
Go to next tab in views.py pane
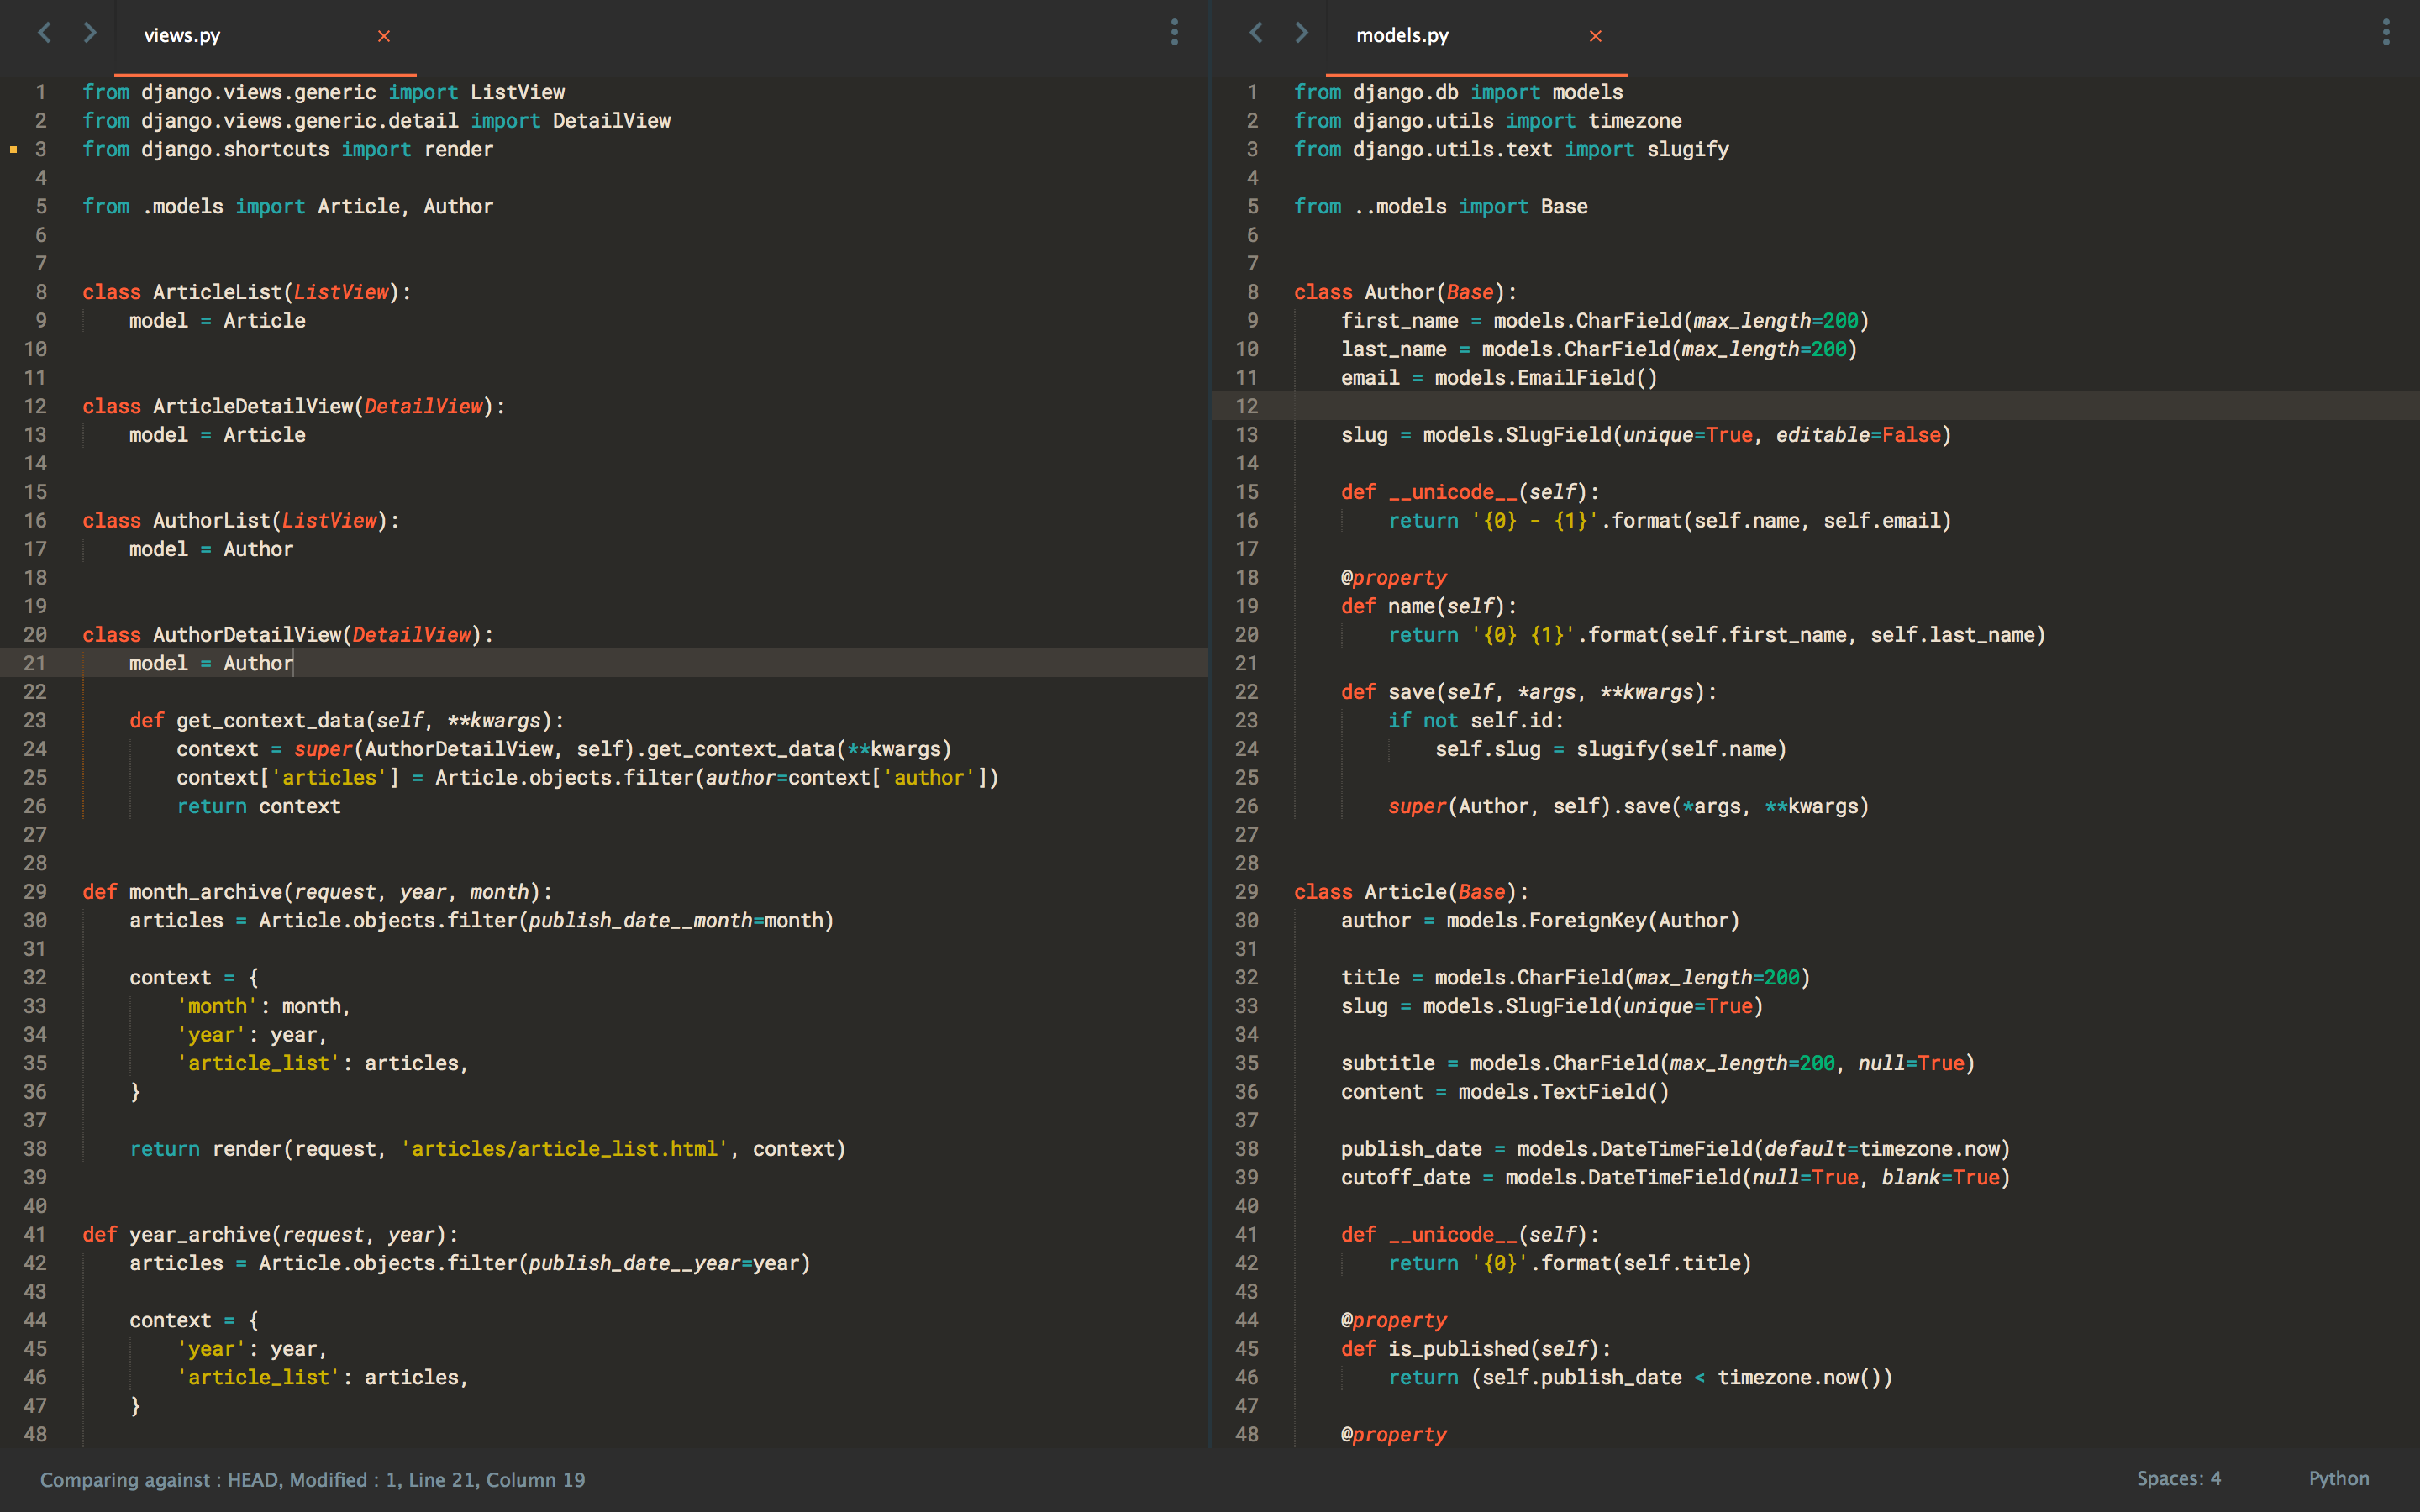[90, 33]
